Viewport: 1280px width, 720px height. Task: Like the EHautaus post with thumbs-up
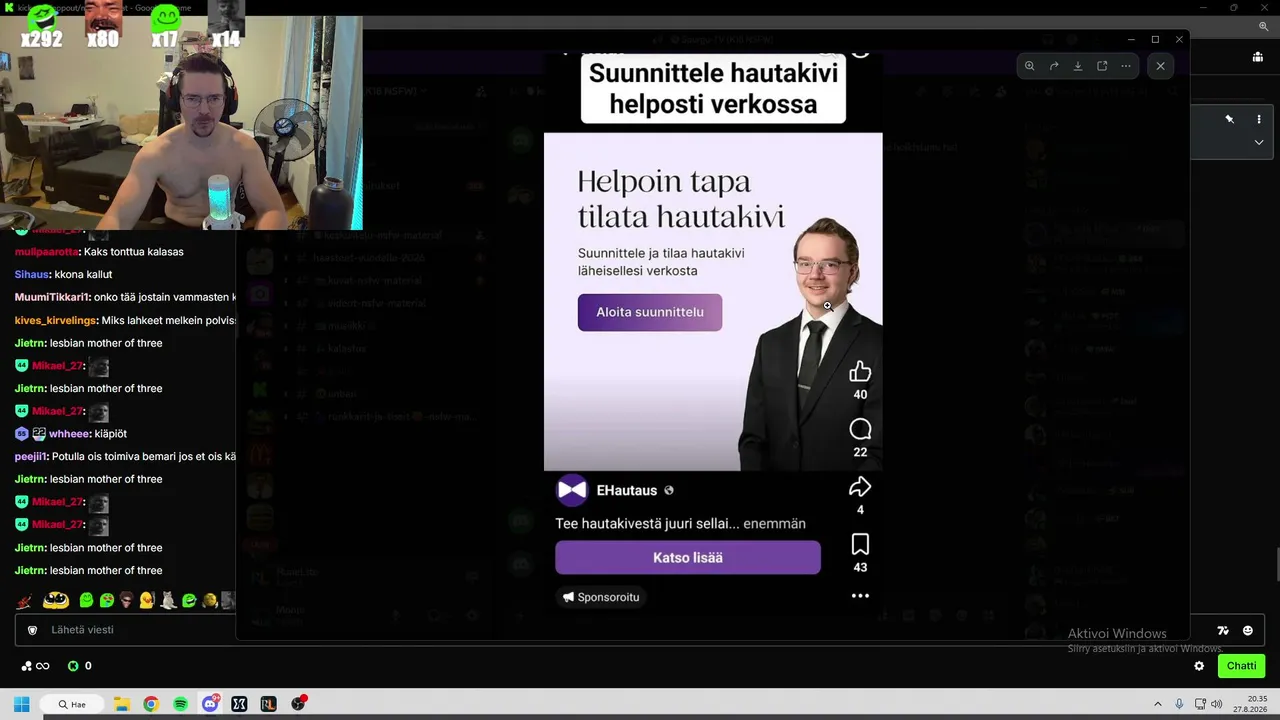point(860,372)
